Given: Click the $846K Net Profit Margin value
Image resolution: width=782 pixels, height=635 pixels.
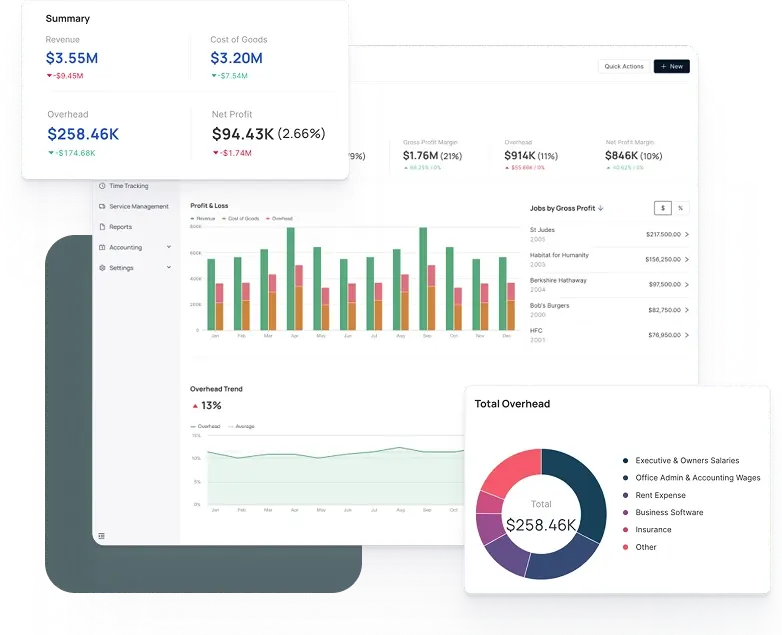Looking at the screenshot, I should [x=621, y=156].
